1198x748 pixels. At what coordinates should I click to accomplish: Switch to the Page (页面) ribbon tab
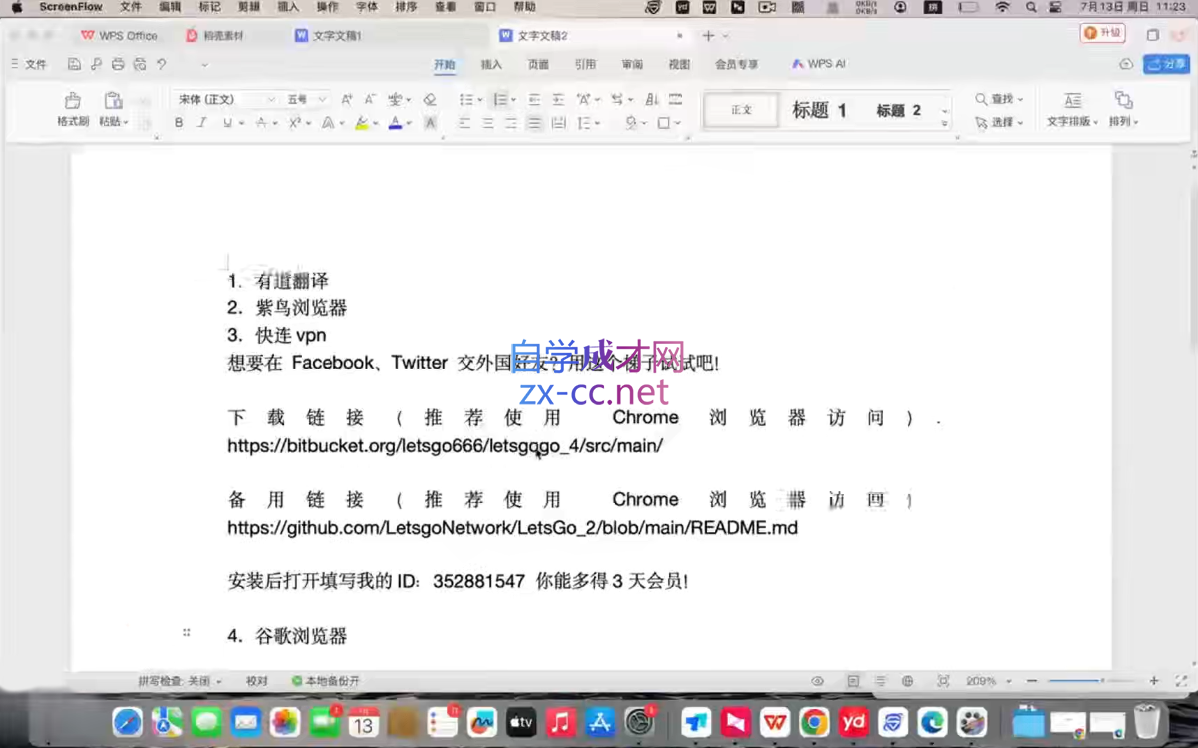click(x=538, y=64)
